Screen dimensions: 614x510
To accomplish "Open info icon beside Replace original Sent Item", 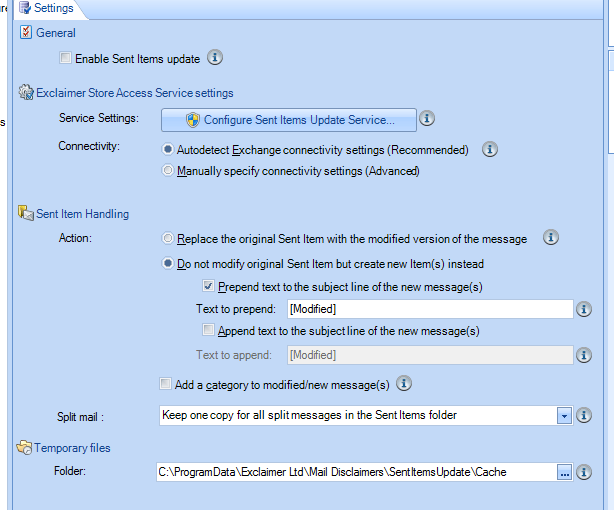I will pos(551,237).
